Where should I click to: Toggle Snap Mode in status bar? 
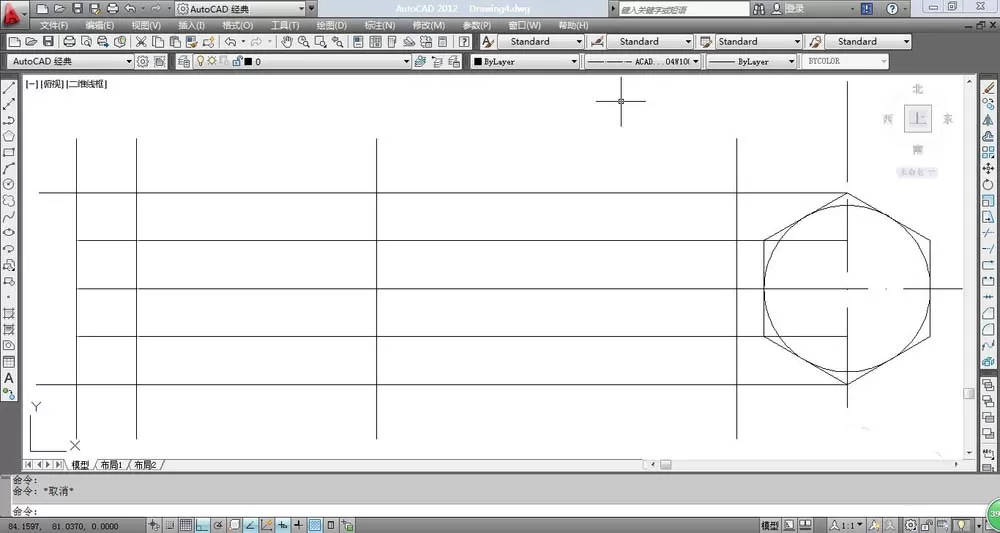coord(170,525)
